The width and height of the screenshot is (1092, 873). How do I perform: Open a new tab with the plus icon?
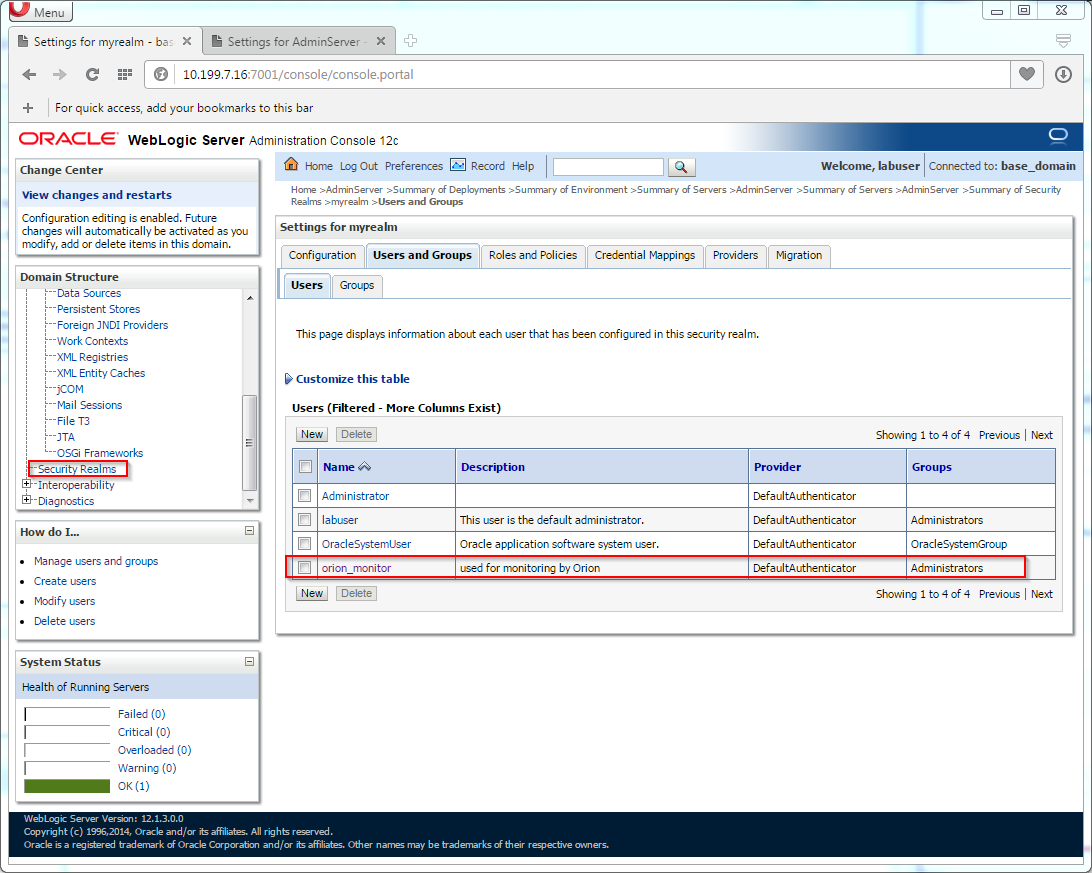410,41
